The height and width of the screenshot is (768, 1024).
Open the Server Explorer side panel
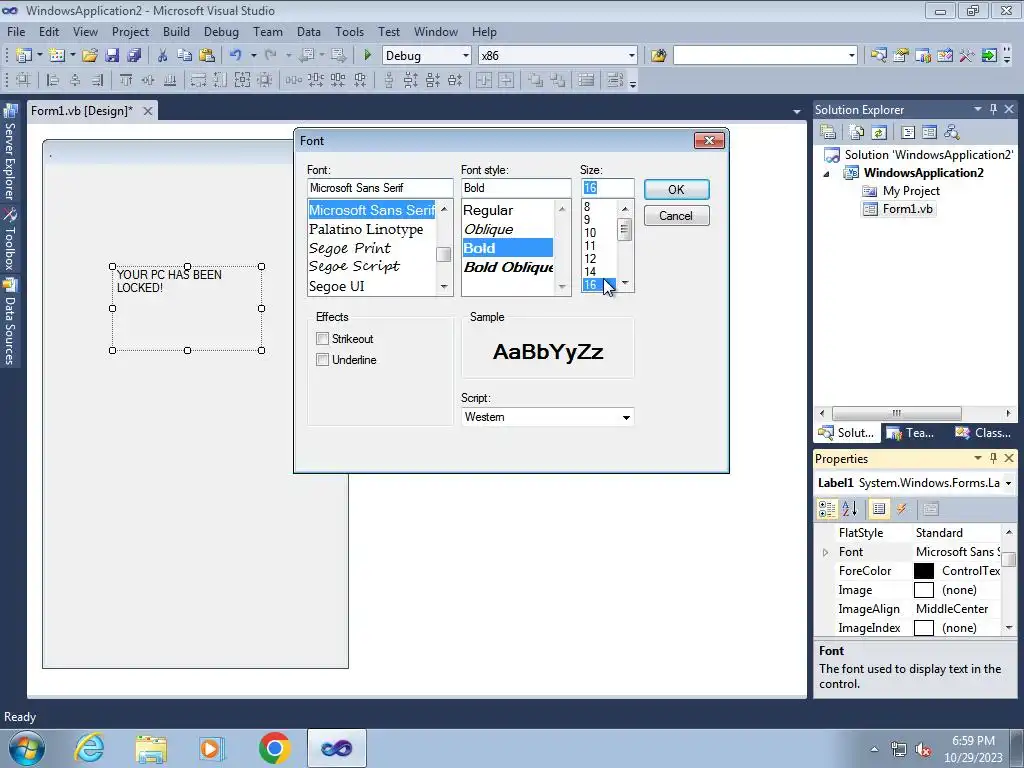coord(10,153)
